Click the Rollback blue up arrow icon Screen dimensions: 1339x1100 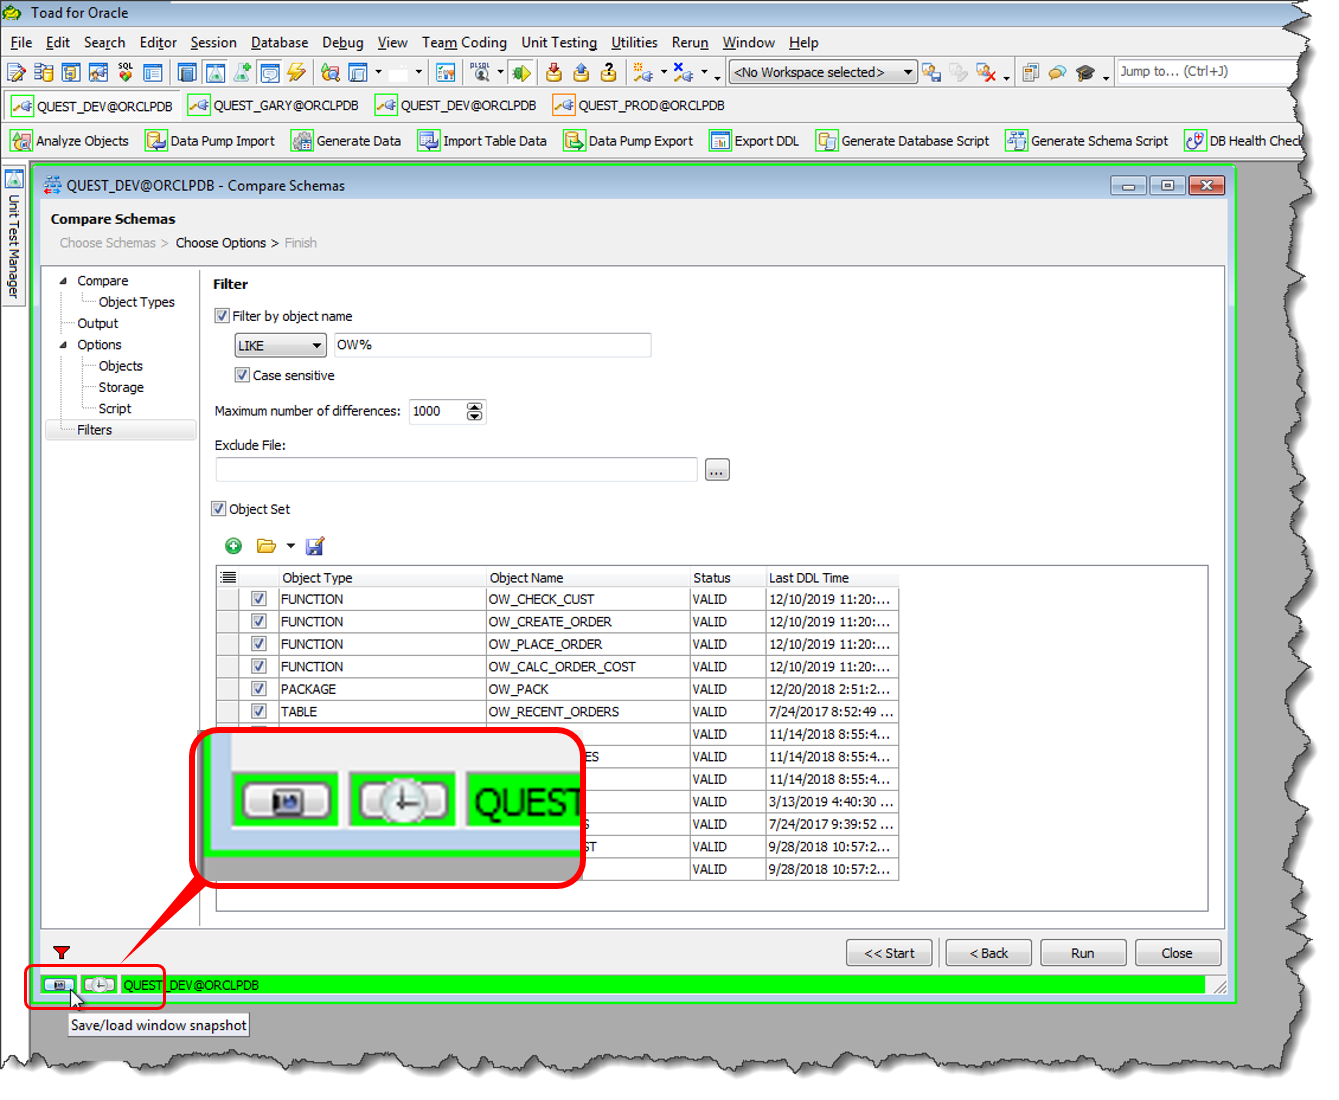coord(581,72)
